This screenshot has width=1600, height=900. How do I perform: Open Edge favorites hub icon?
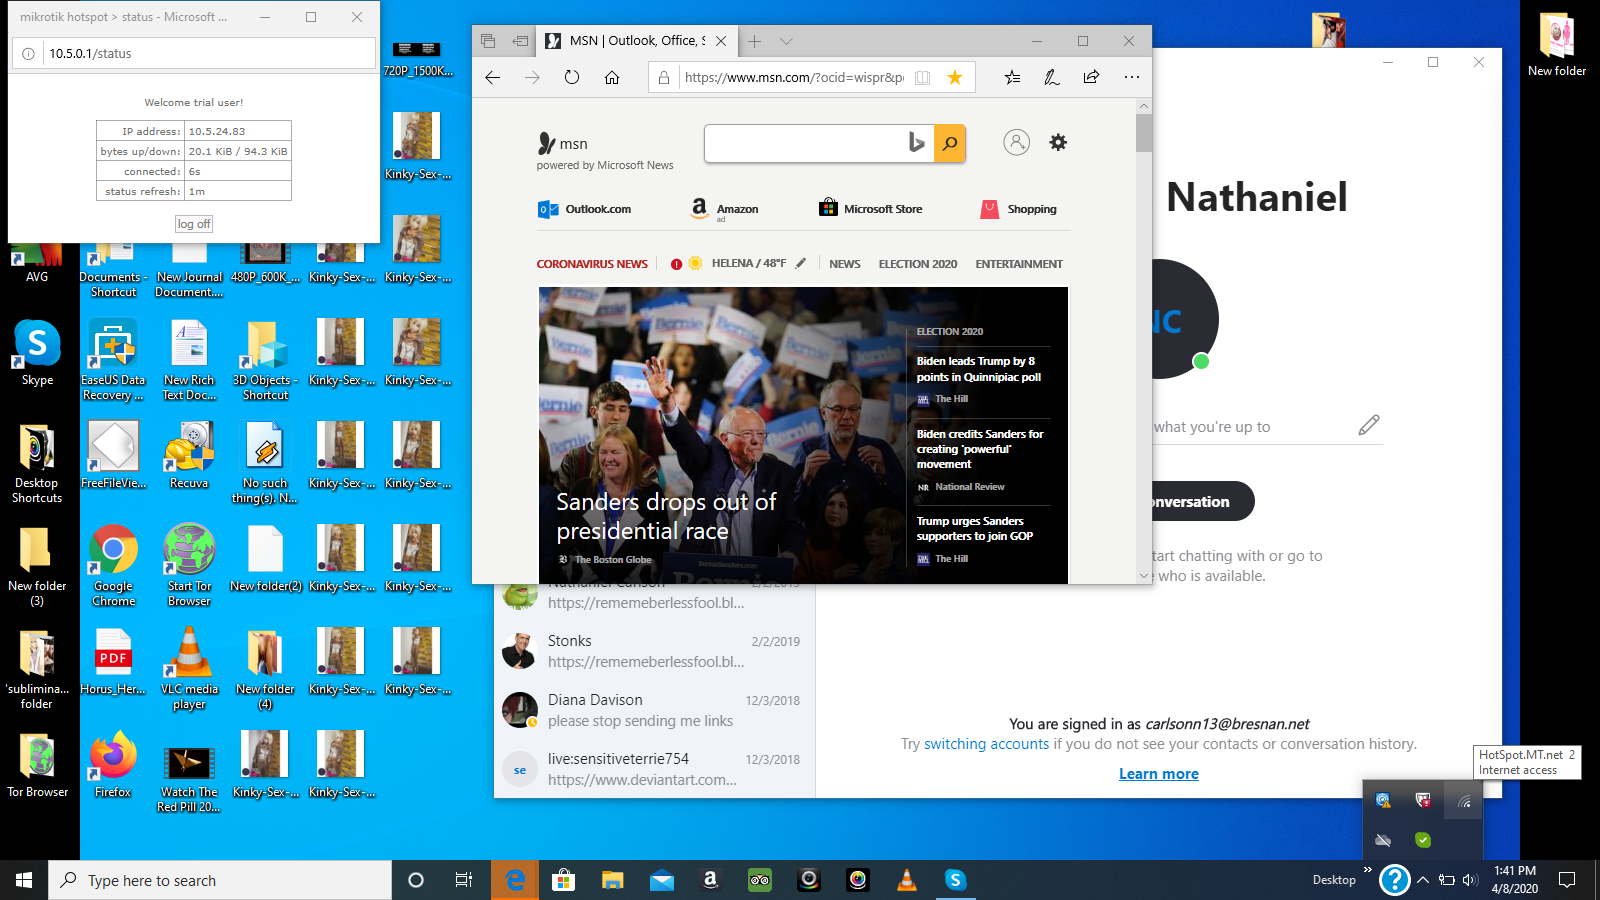tap(1012, 77)
